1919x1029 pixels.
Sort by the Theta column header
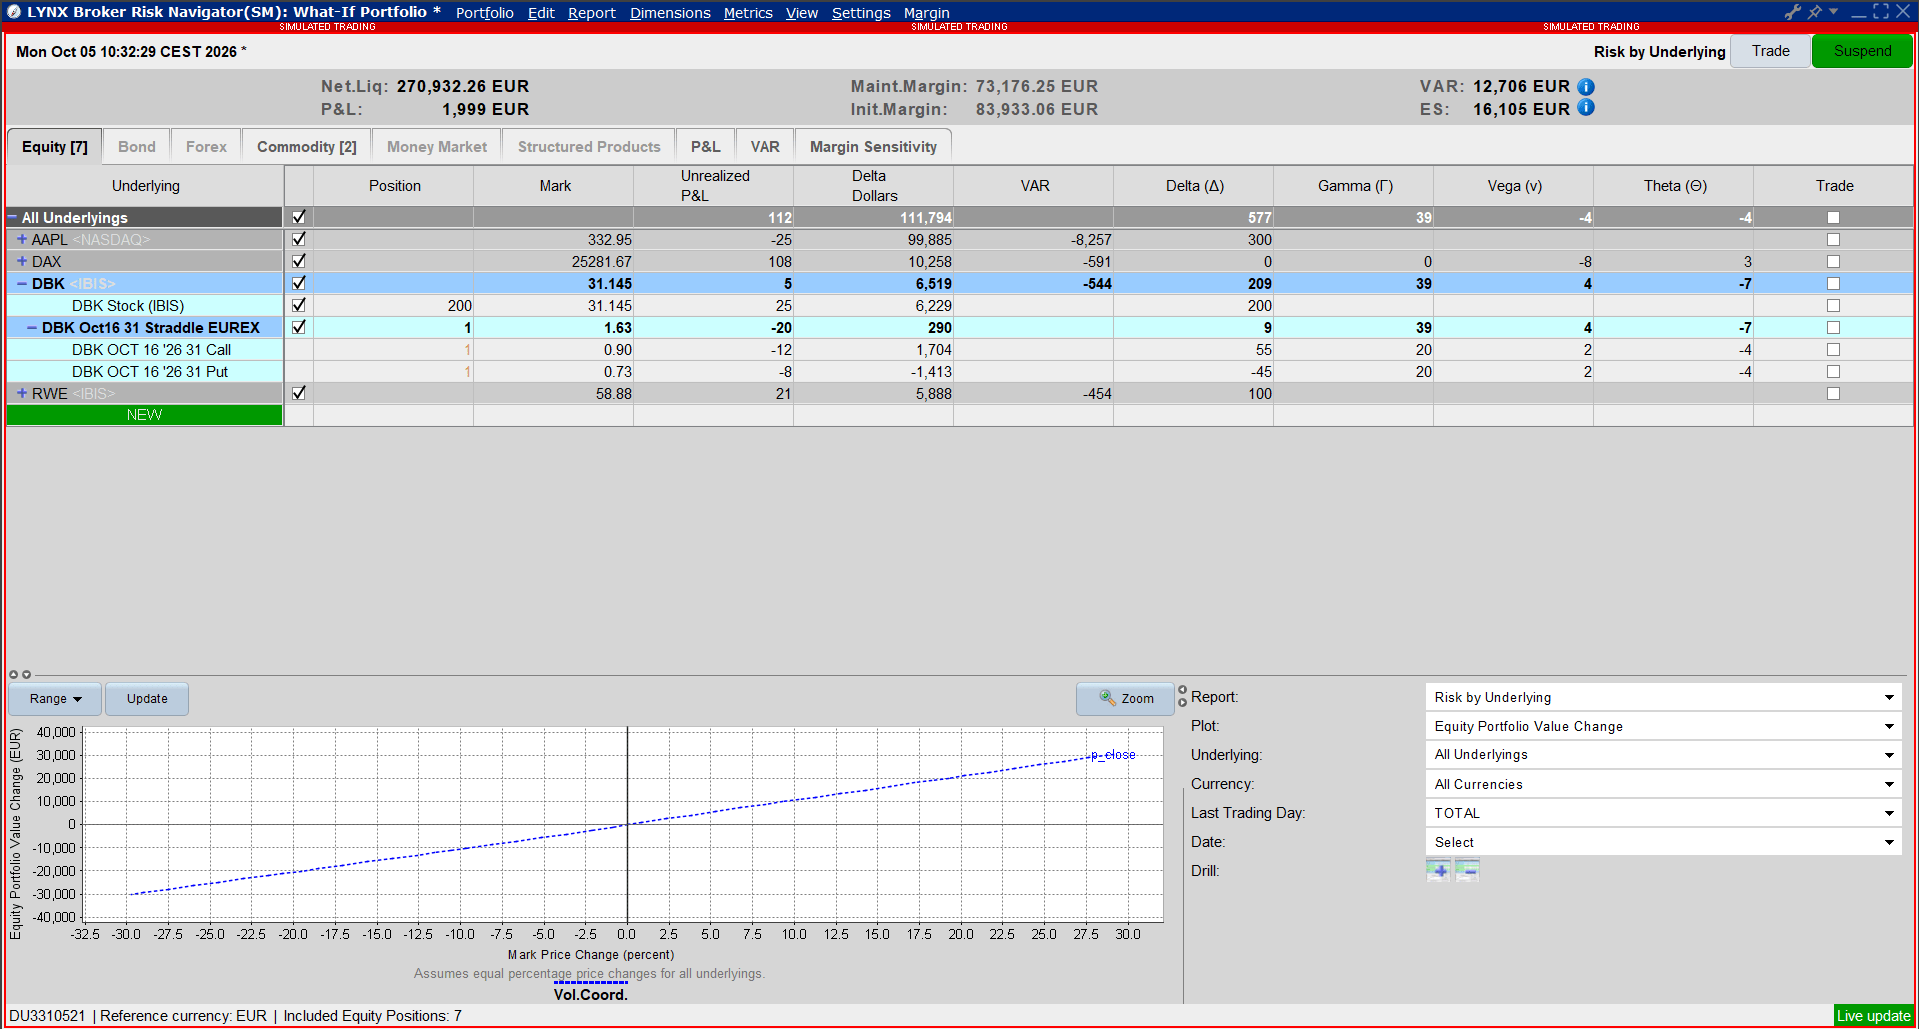click(1674, 186)
